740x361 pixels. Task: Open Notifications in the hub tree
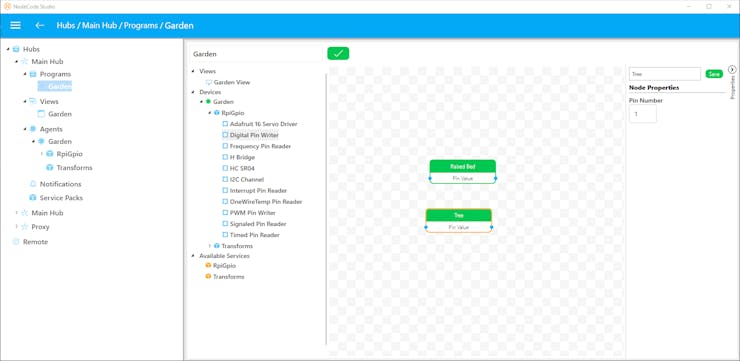click(60, 184)
